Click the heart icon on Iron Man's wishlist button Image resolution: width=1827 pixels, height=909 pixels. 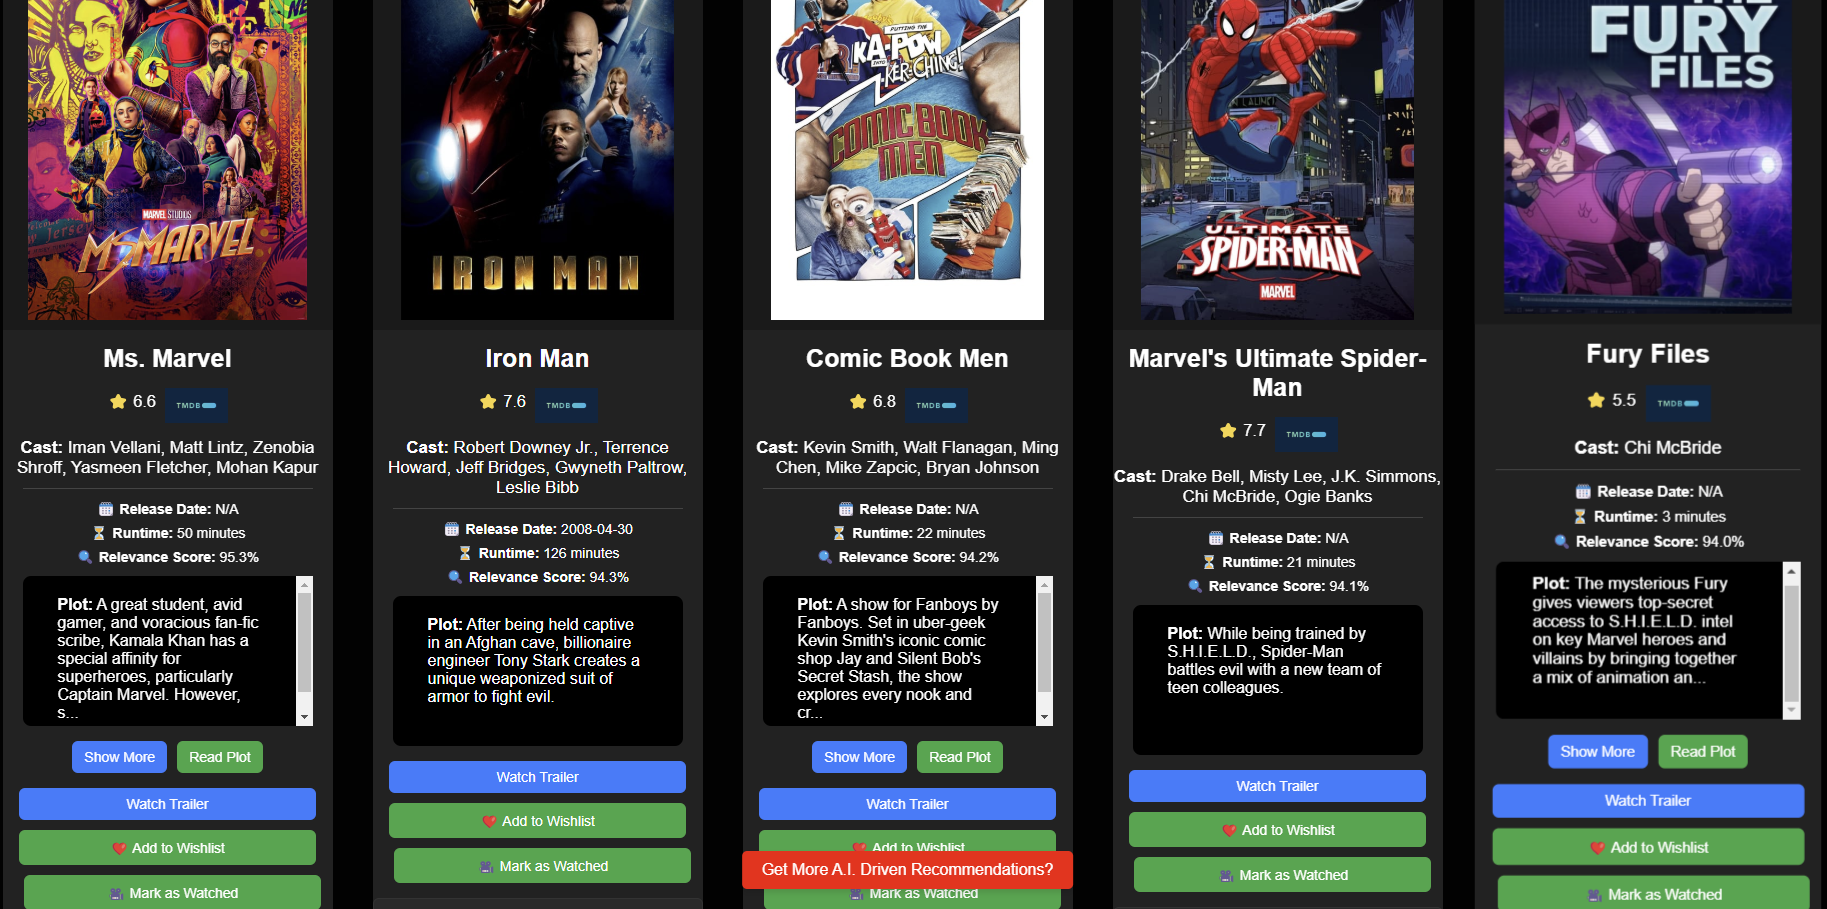coord(489,821)
